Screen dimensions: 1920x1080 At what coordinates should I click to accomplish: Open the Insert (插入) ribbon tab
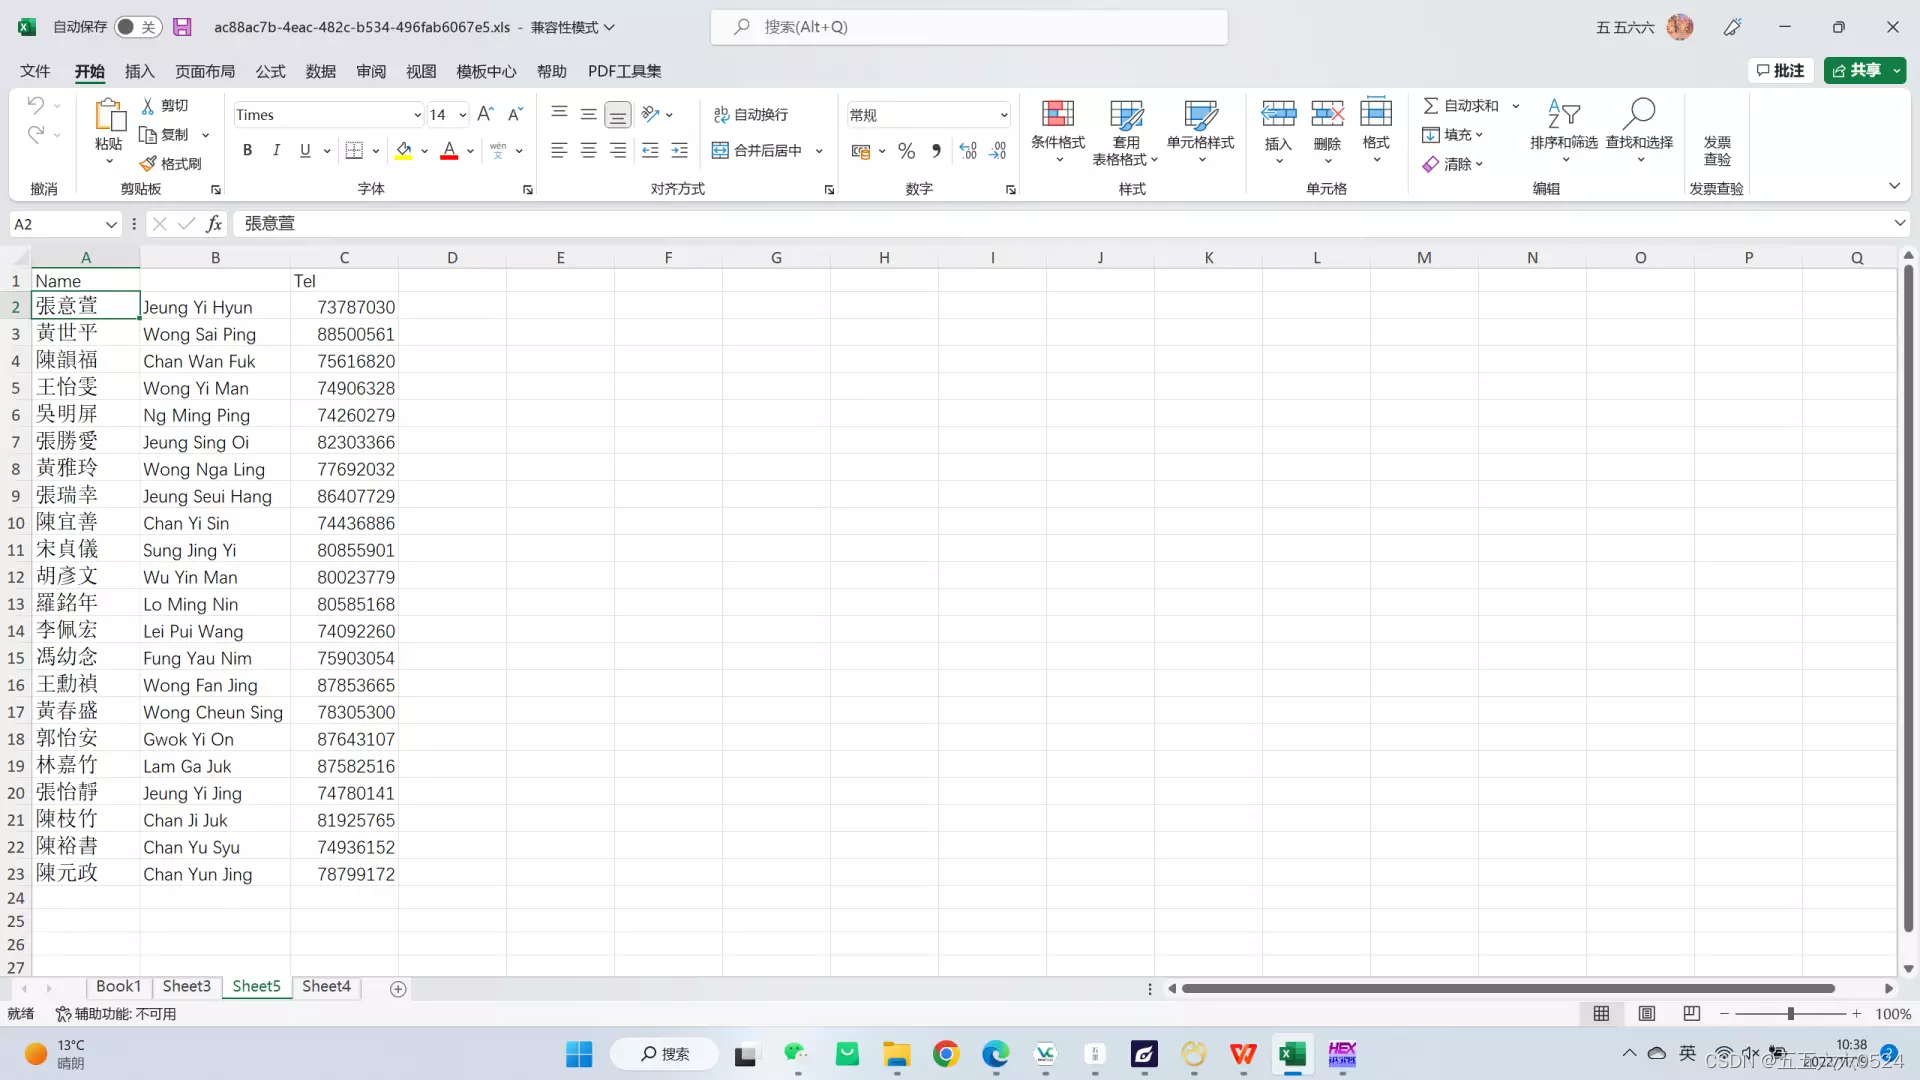coord(139,71)
